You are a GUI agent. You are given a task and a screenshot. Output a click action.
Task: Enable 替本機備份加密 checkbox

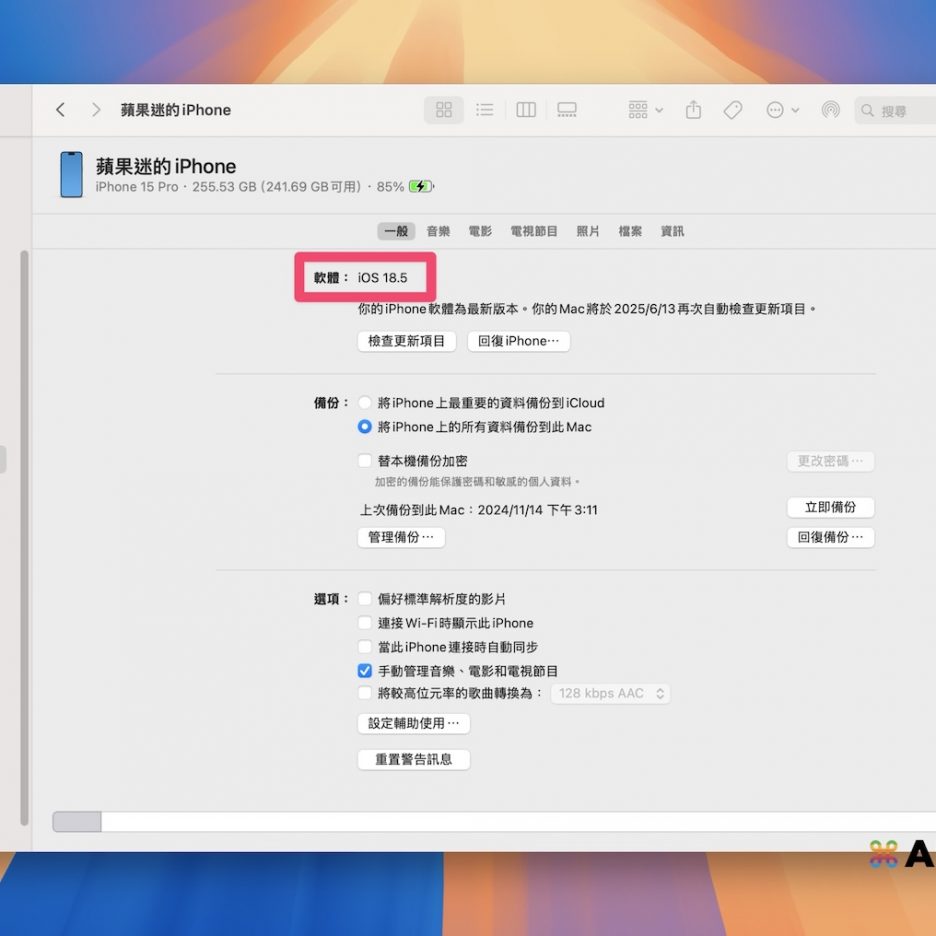tap(365, 461)
